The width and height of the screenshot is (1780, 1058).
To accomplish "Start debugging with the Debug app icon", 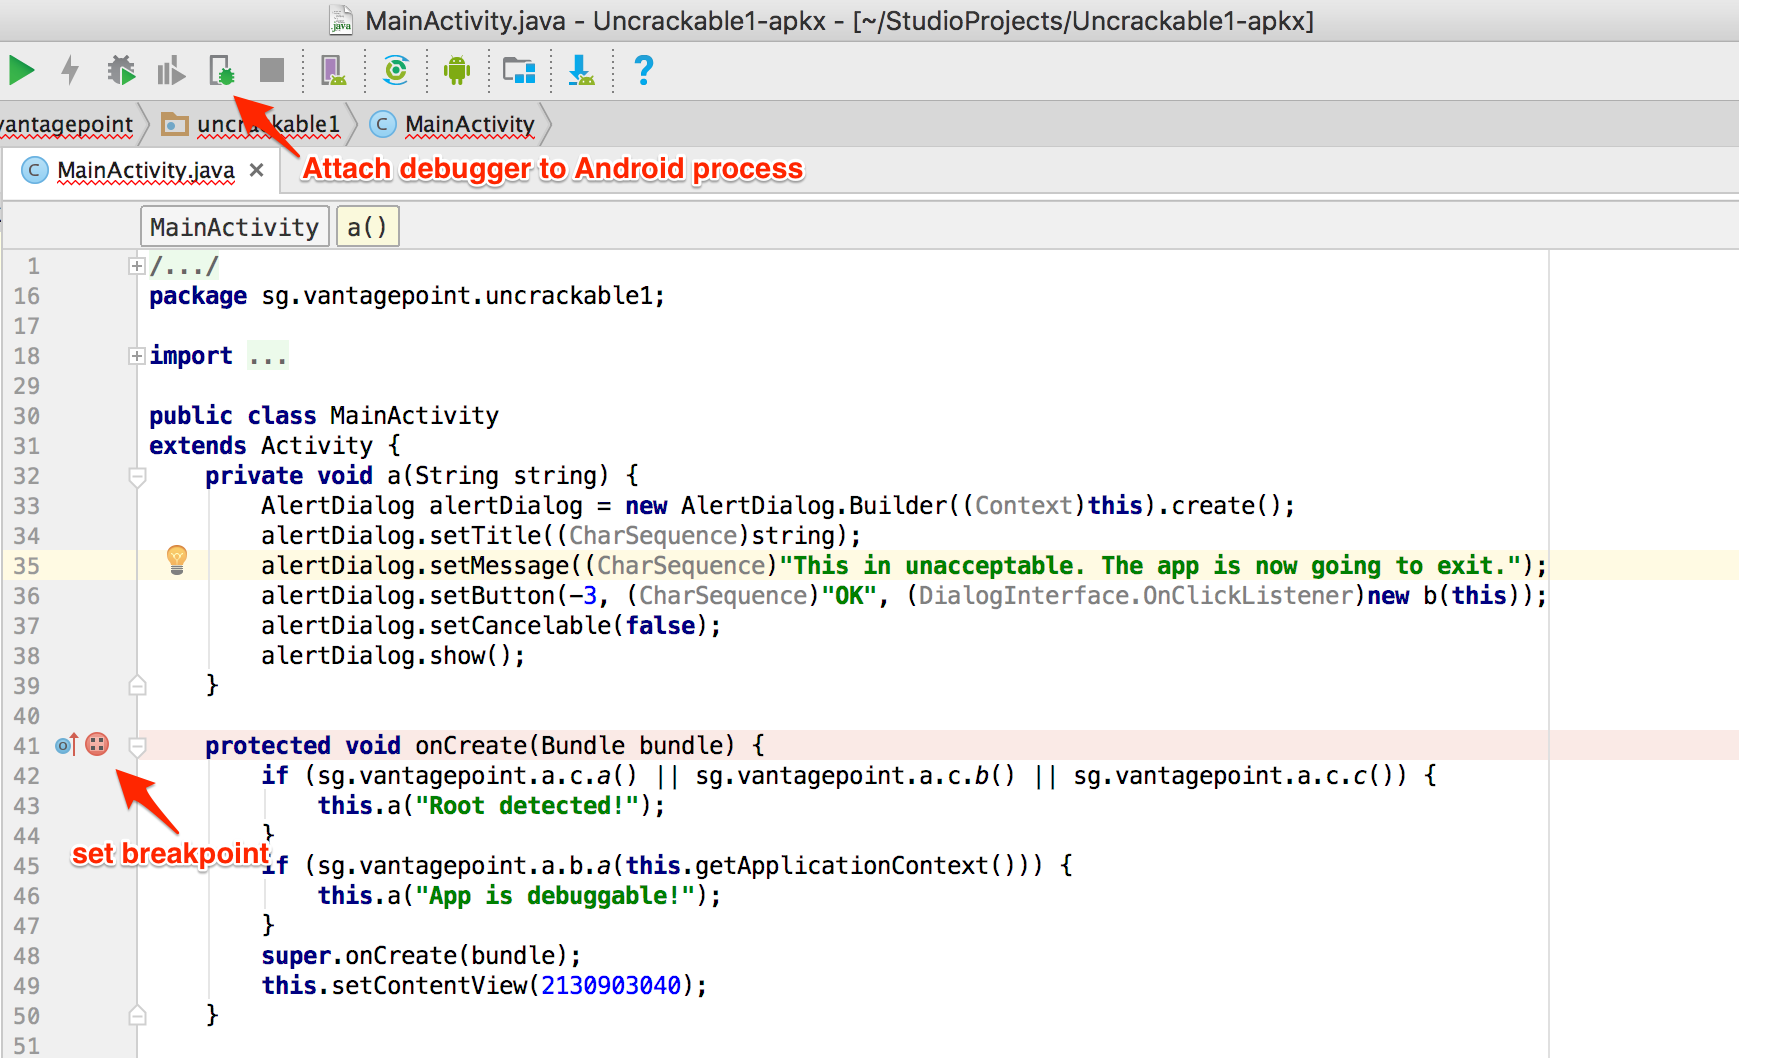I will 121,71.
